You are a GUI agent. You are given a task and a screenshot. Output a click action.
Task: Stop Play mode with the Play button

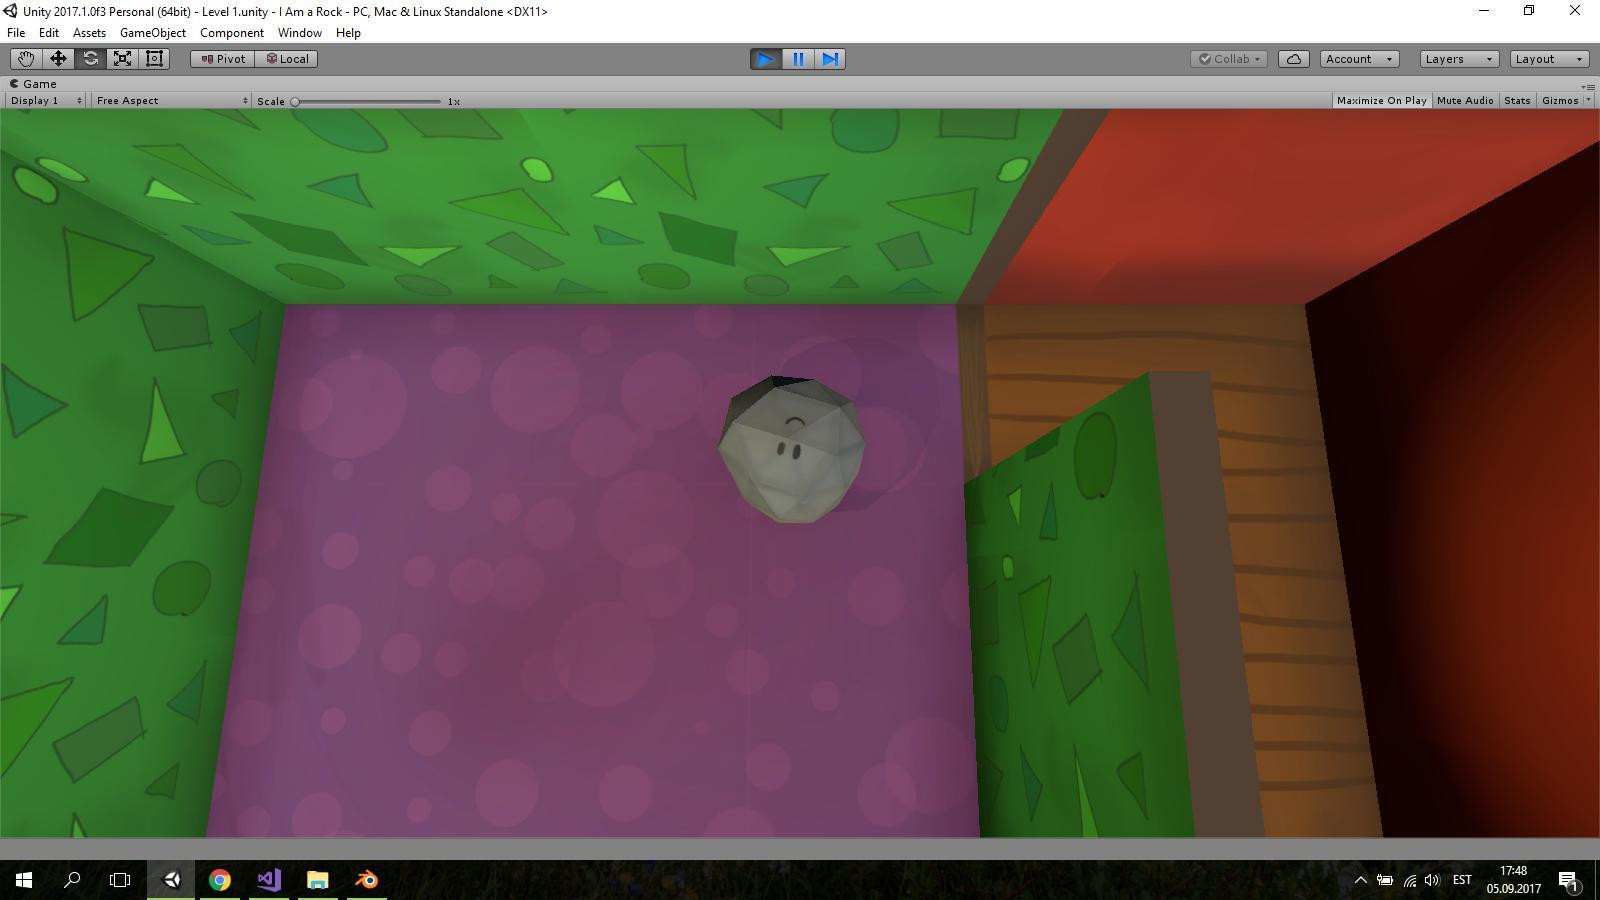click(766, 59)
